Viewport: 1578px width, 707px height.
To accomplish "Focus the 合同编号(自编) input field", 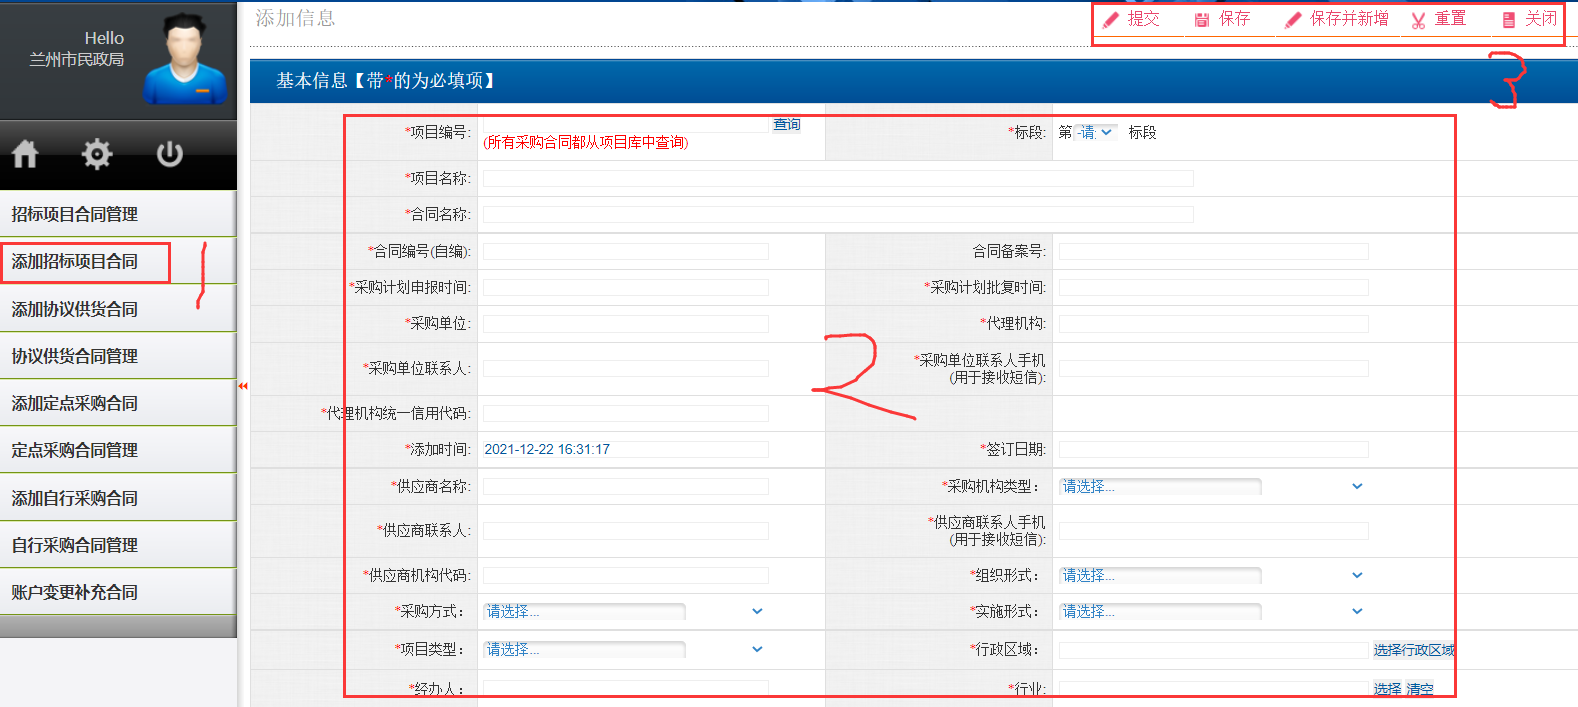I will coord(626,251).
